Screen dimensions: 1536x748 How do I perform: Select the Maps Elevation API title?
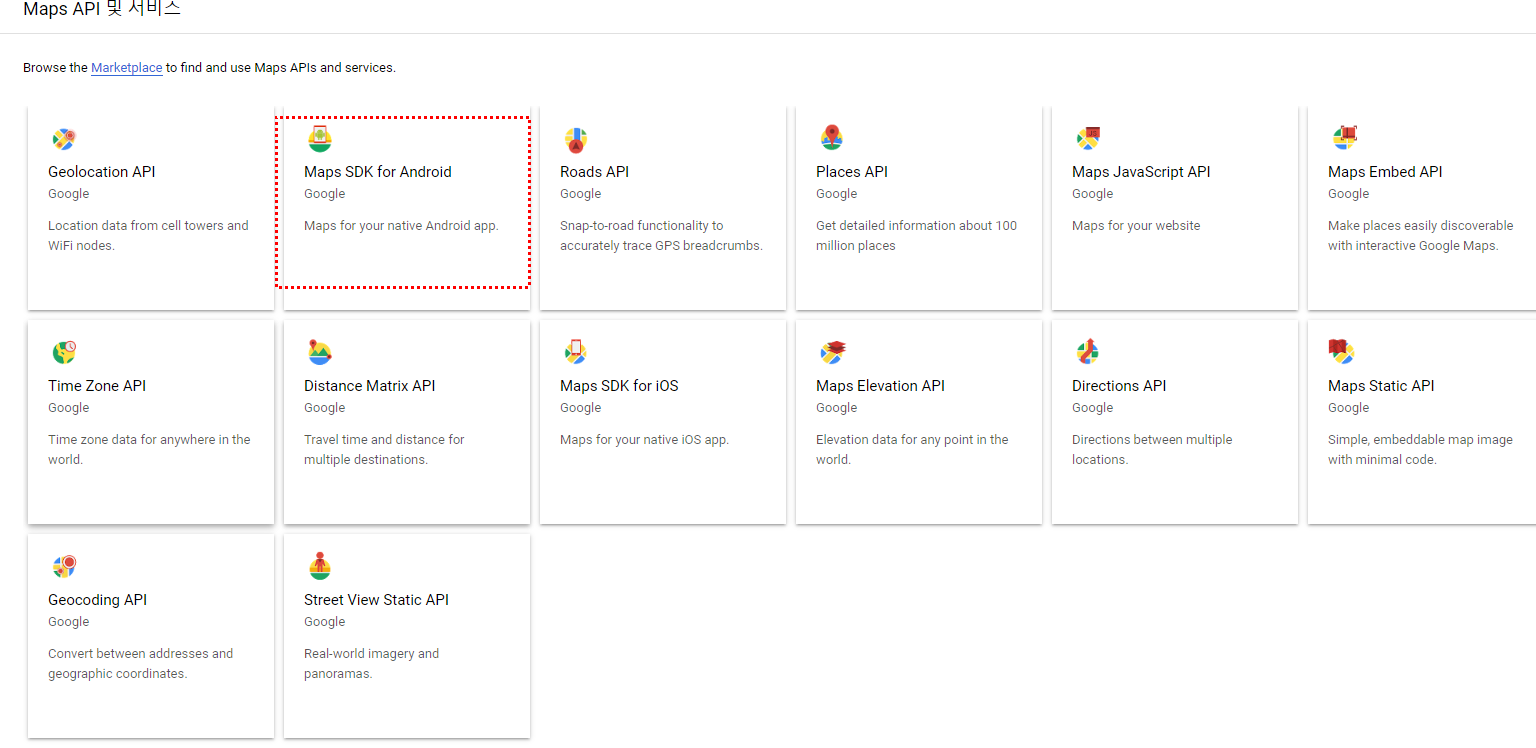[x=880, y=386]
